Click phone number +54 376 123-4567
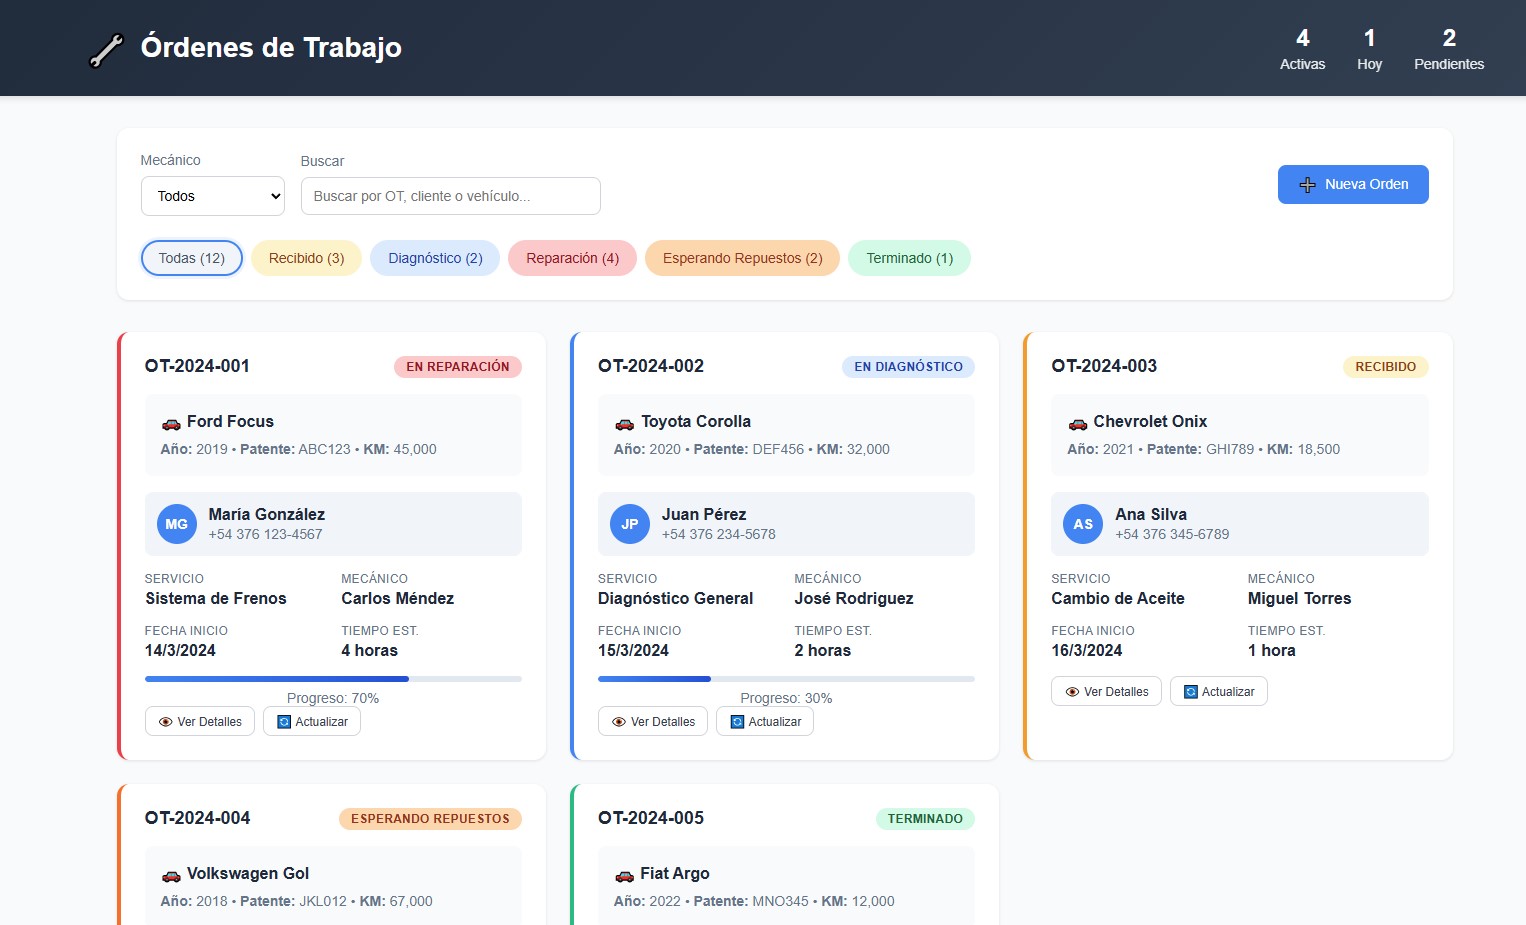1526x925 pixels. 265,535
